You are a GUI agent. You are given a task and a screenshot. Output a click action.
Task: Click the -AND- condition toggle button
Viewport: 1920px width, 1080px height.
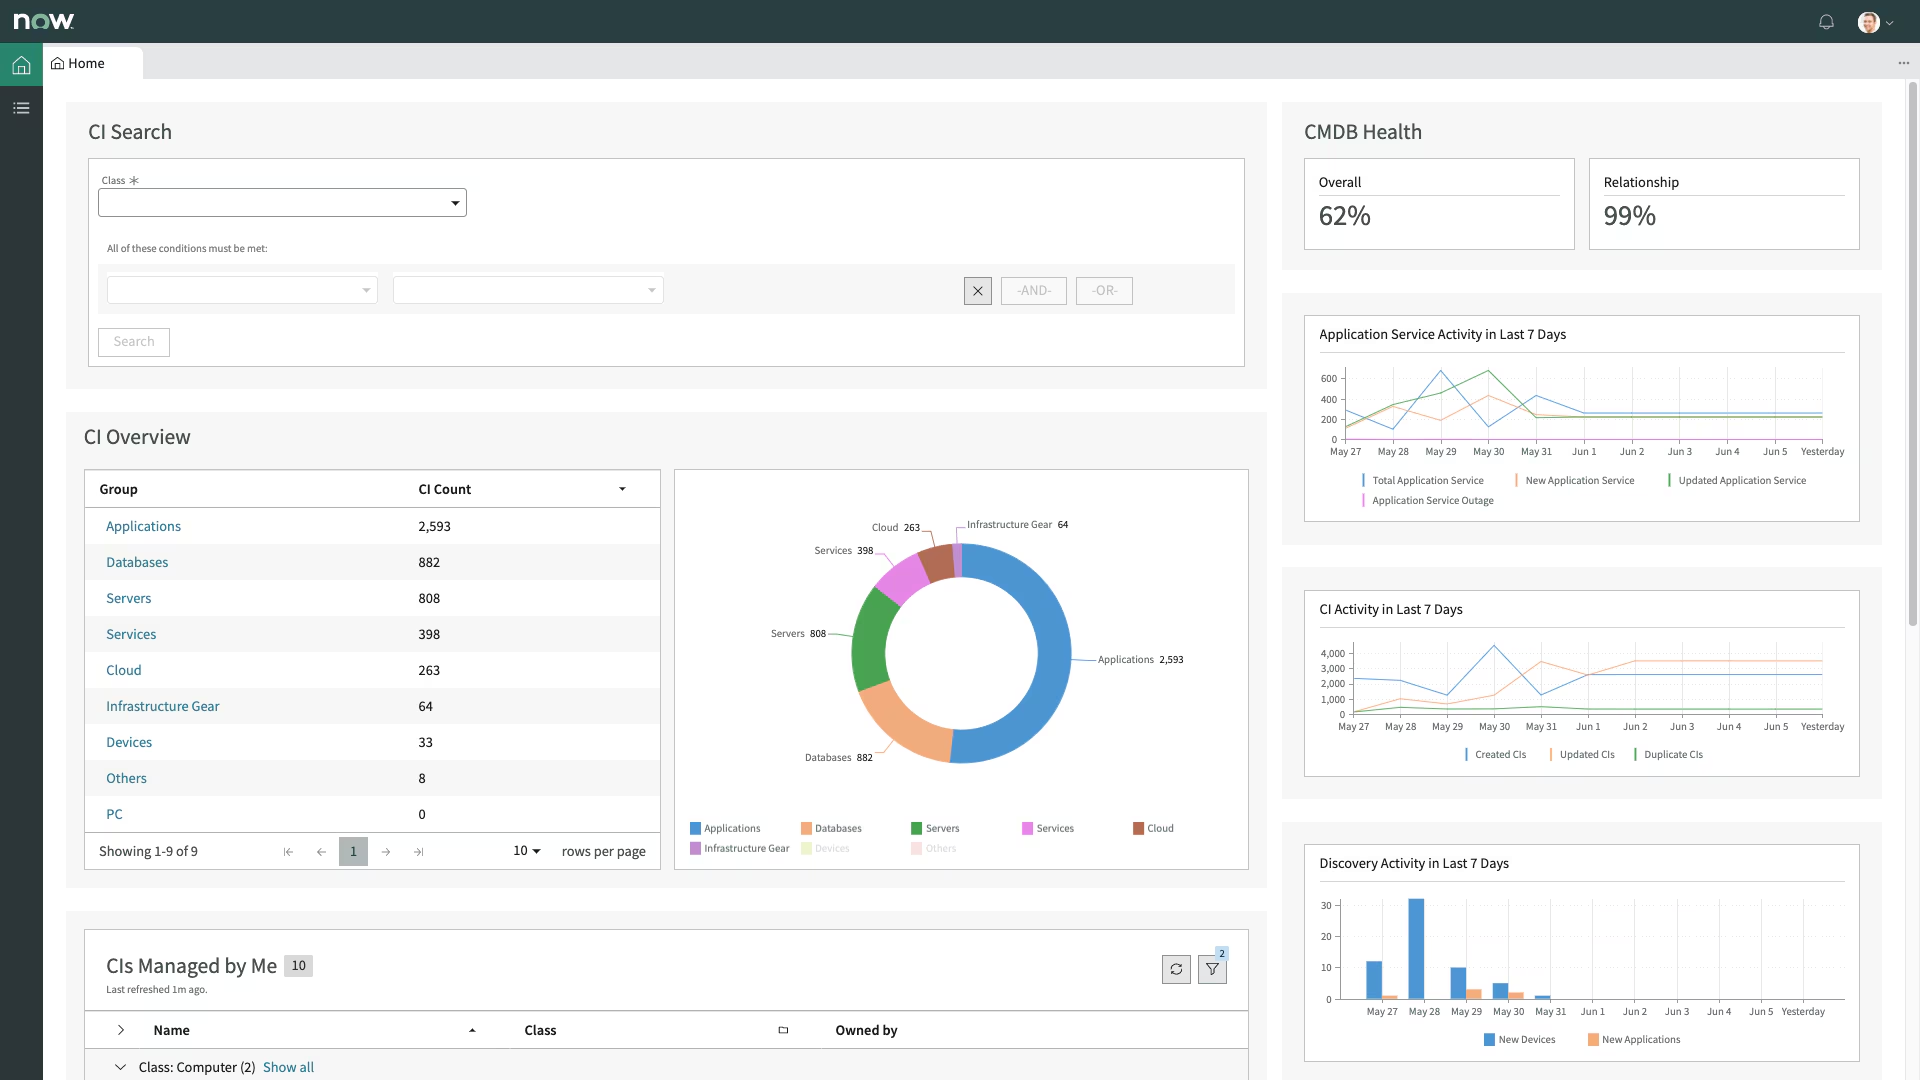click(1034, 290)
